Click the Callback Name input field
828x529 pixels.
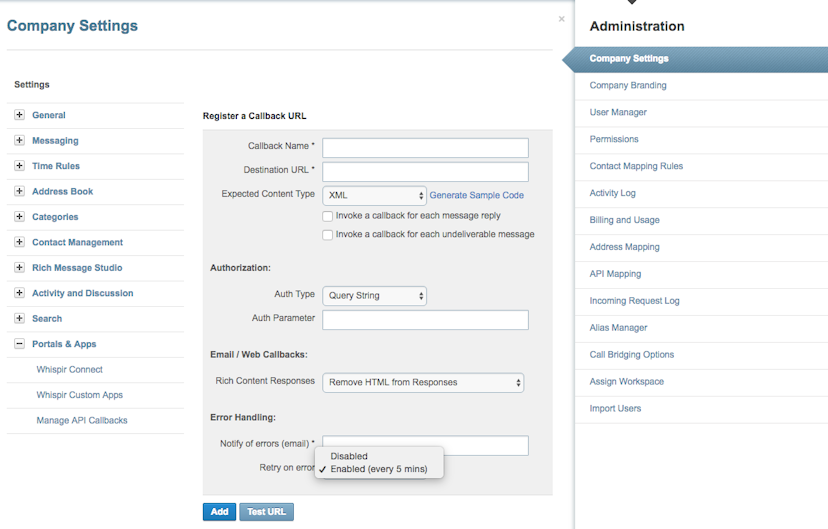[425, 147]
